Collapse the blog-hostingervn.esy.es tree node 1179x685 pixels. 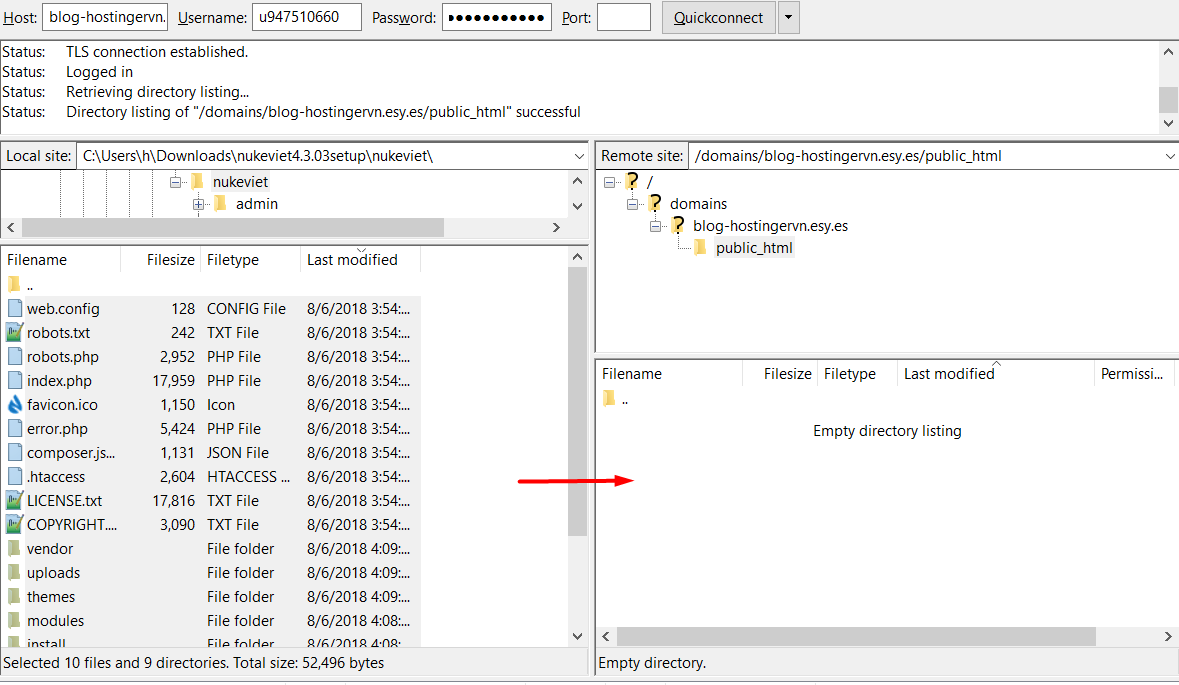(655, 226)
